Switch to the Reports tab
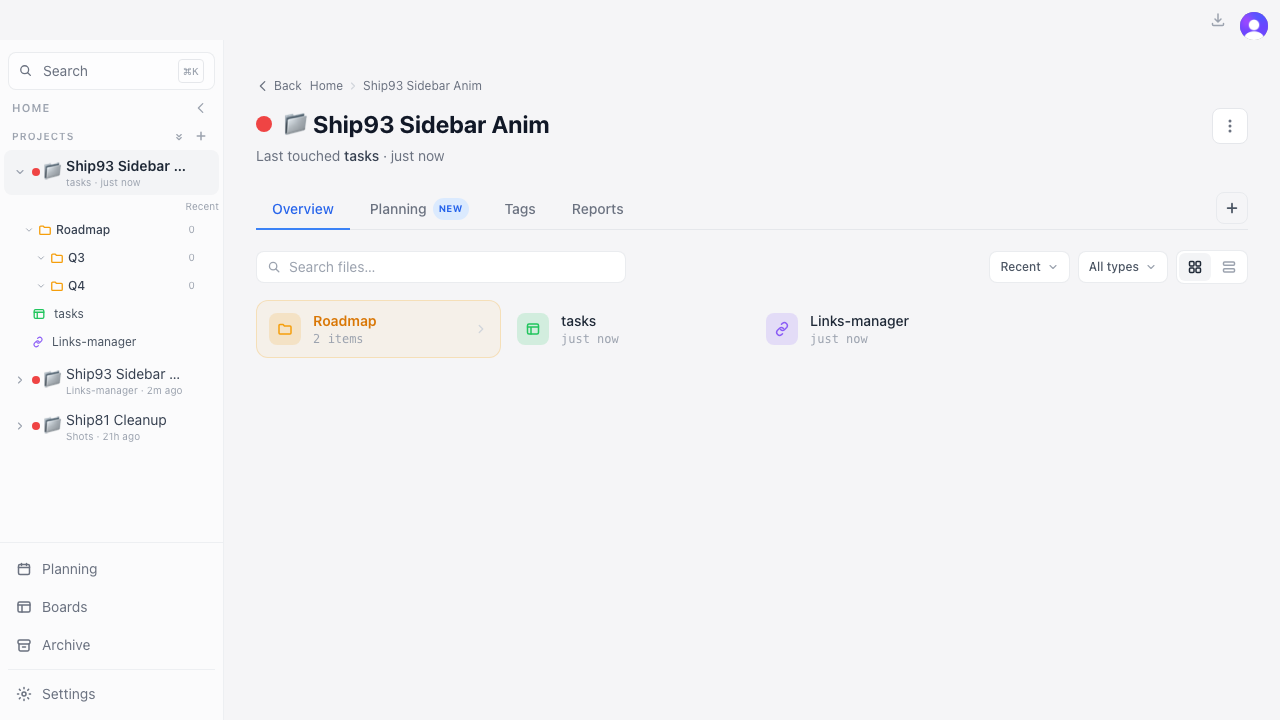The image size is (1280, 720). click(x=598, y=209)
